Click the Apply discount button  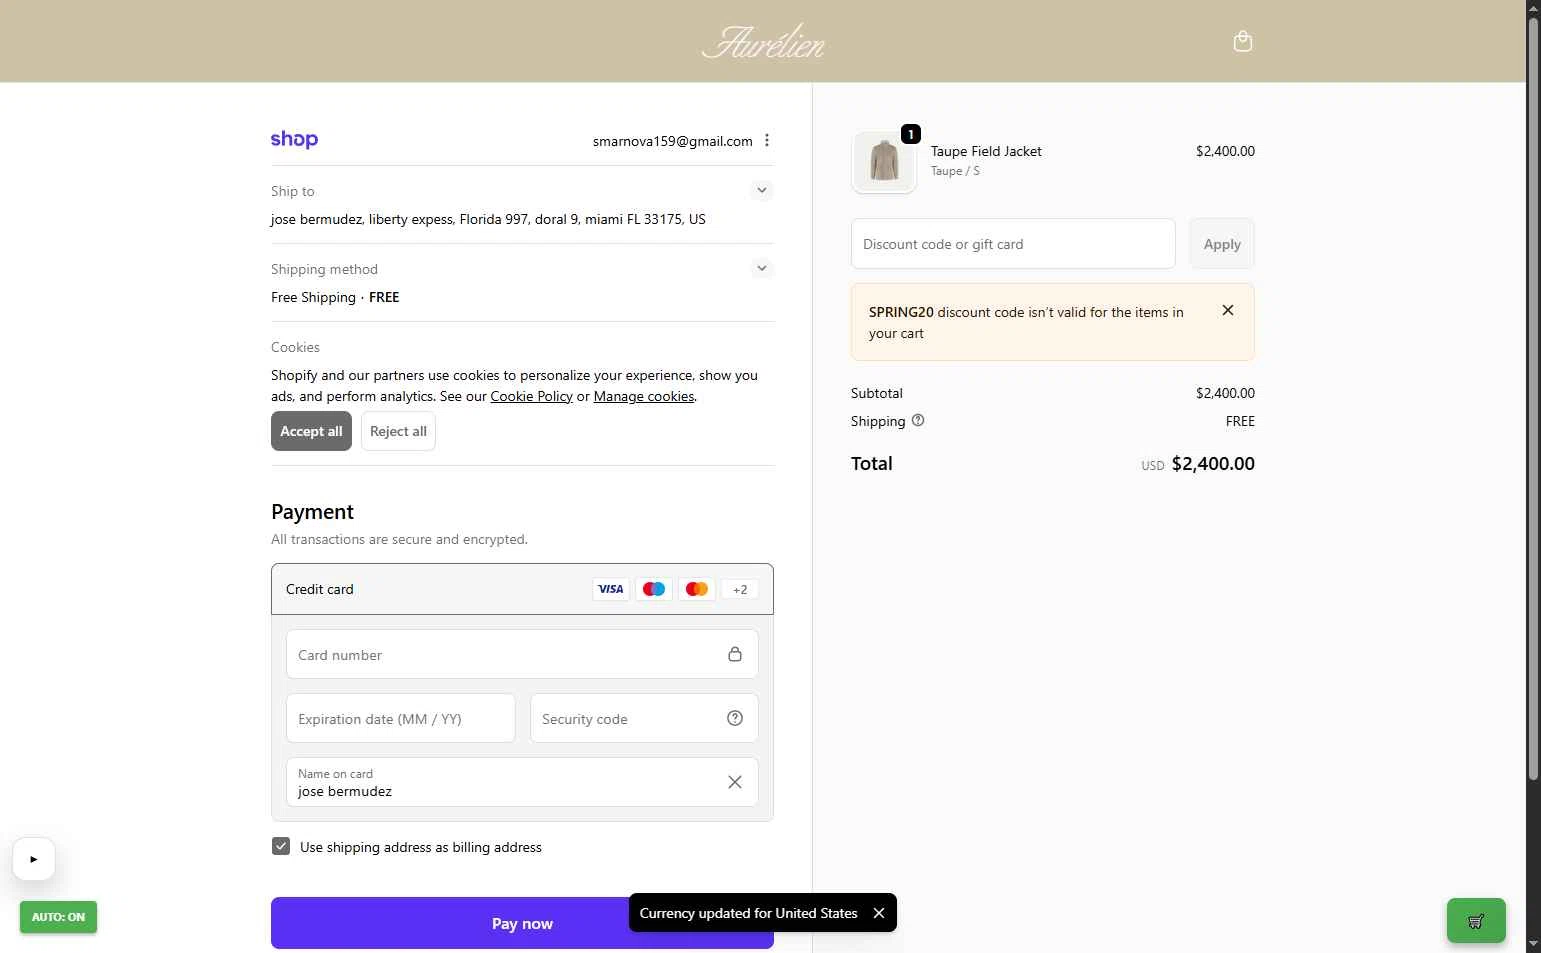(1222, 244)
